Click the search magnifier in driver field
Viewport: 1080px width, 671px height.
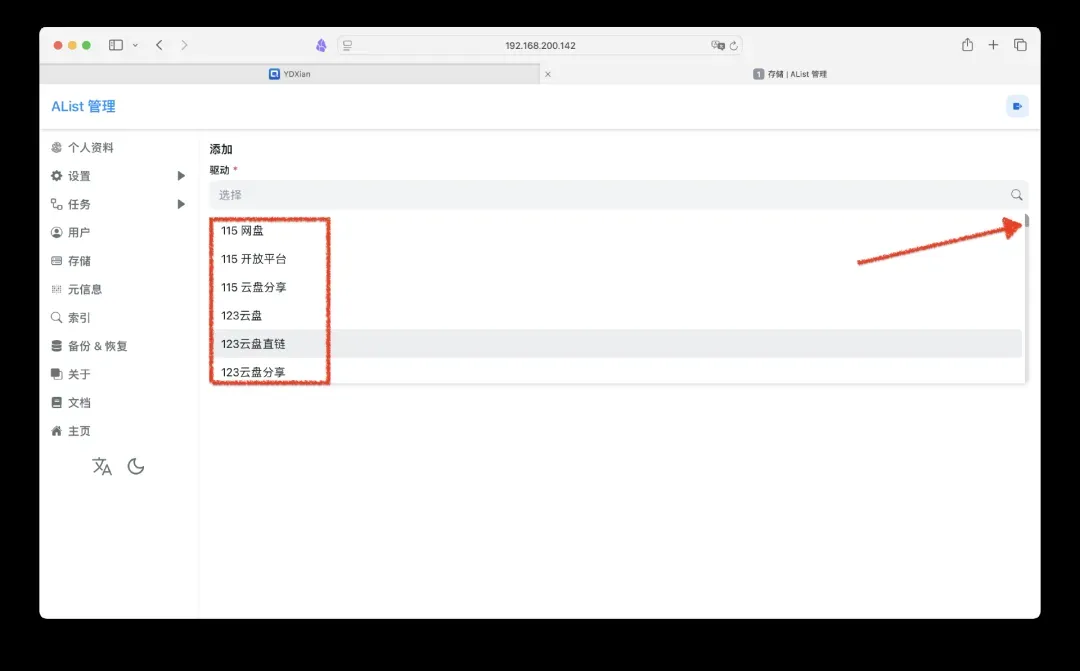click(1016, 195)
